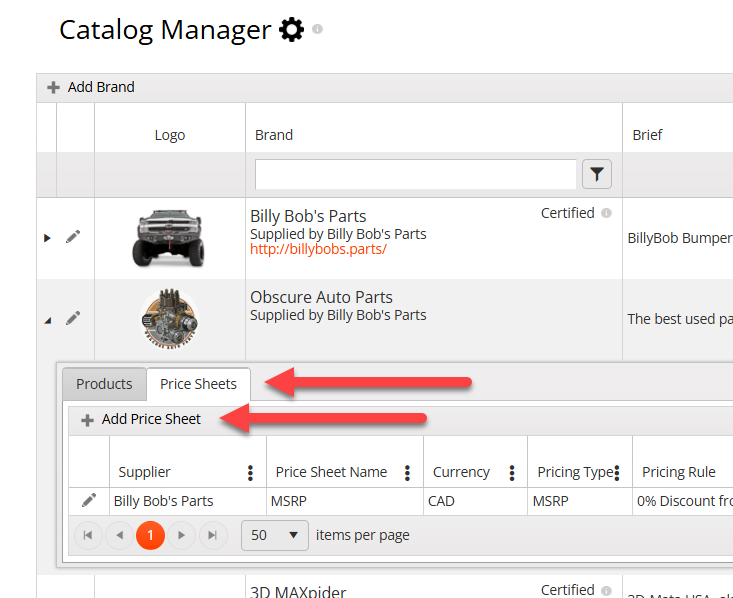This screenshot has height=598, width=733.
Task: Click the Currency column header
Action: click(461, 472)
